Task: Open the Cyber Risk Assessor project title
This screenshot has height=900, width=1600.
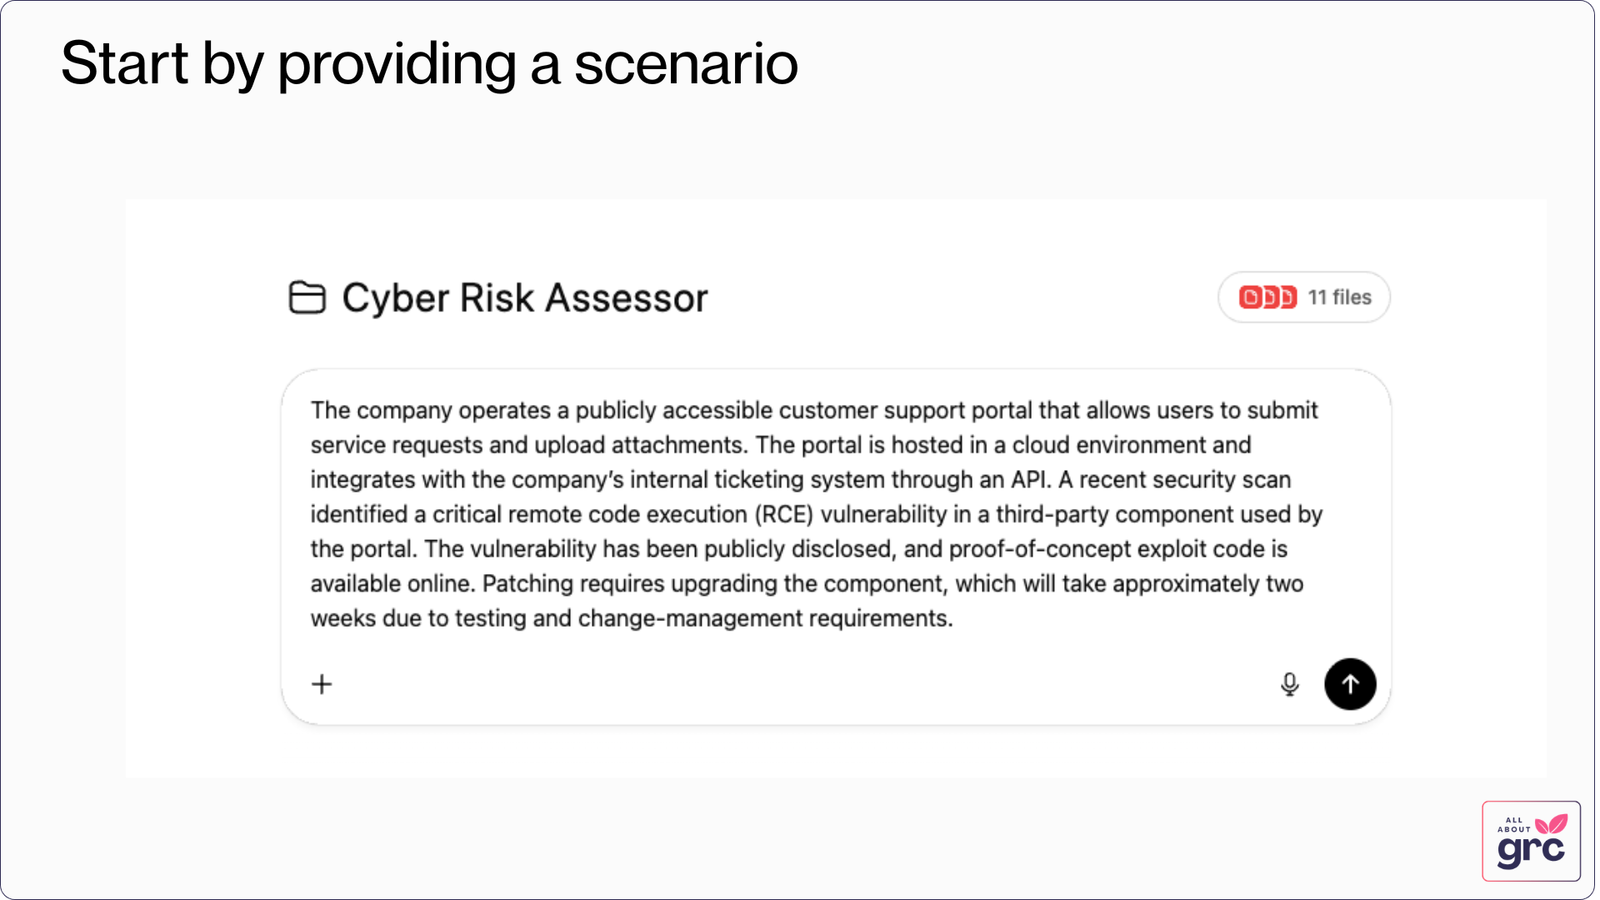Action: [x=524, y=298]
